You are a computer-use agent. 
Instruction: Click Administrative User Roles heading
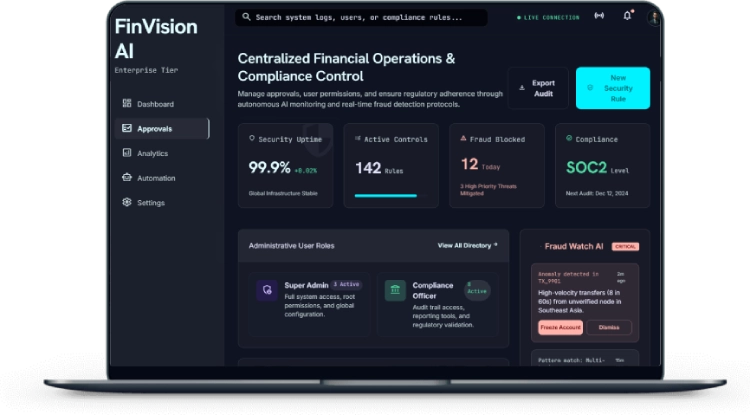(291, 246)
